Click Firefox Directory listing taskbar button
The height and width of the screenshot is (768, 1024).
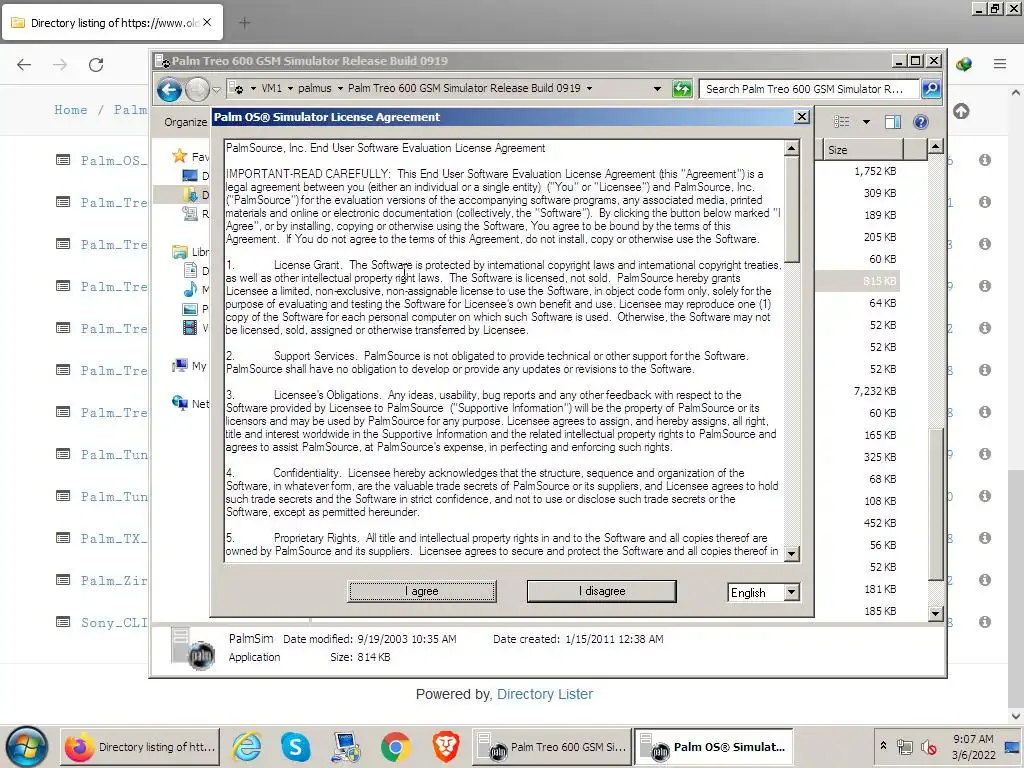(140, 747)
